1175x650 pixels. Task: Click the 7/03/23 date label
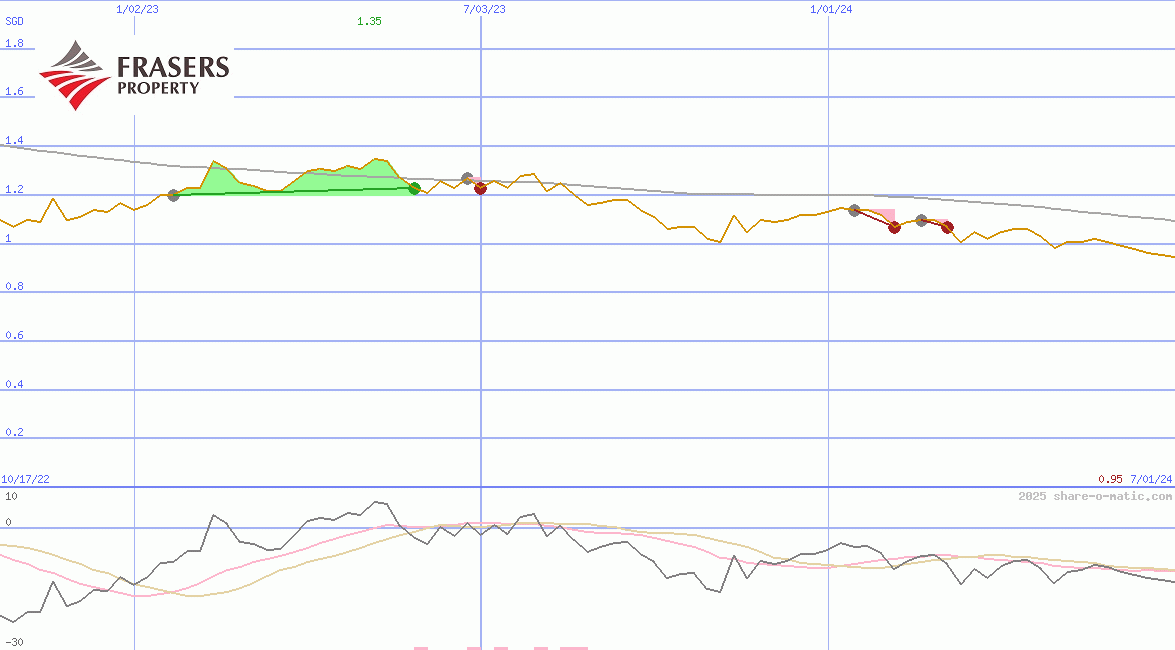[484, 9]
